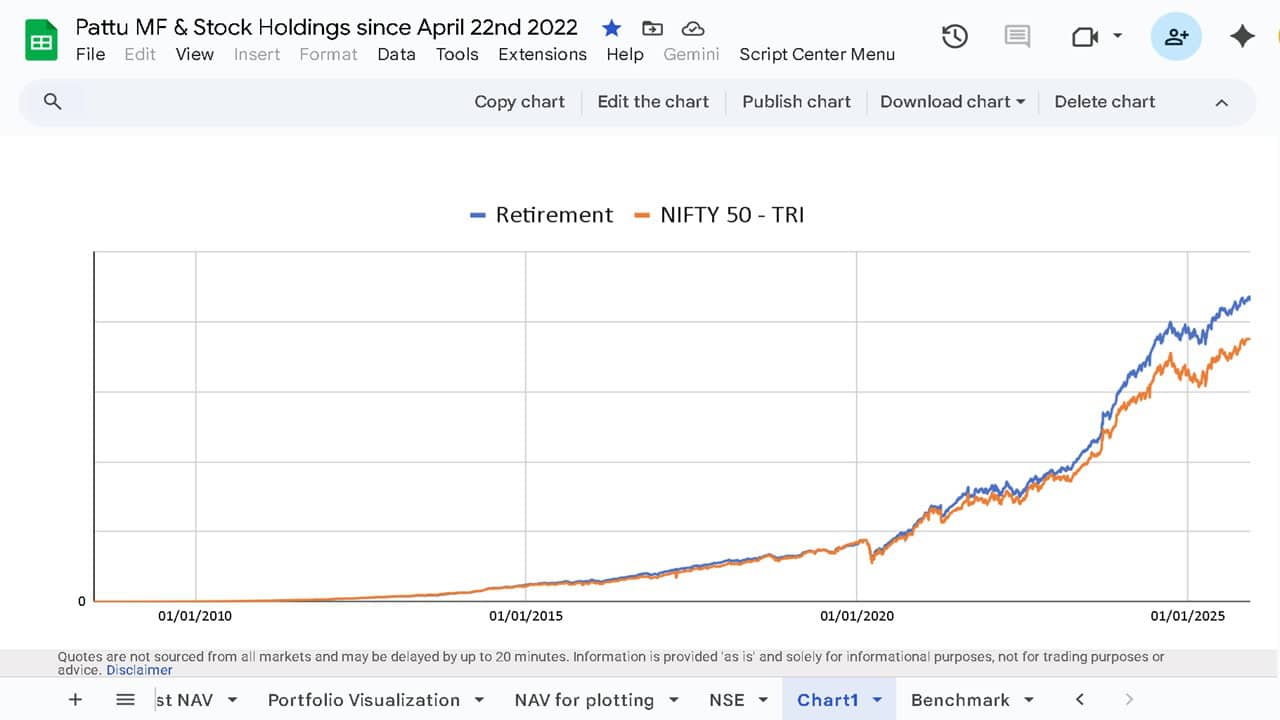The height and width of the screenshot is (720, 1280).
Task: Check the cloud save status
Action: point(692,29)
